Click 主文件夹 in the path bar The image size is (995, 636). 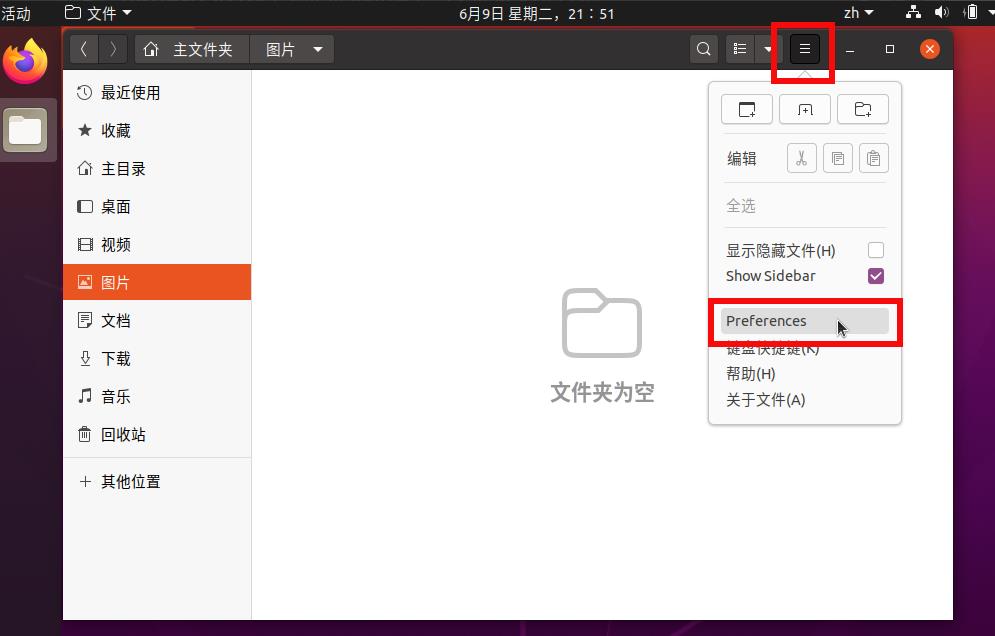click(190, 49)
